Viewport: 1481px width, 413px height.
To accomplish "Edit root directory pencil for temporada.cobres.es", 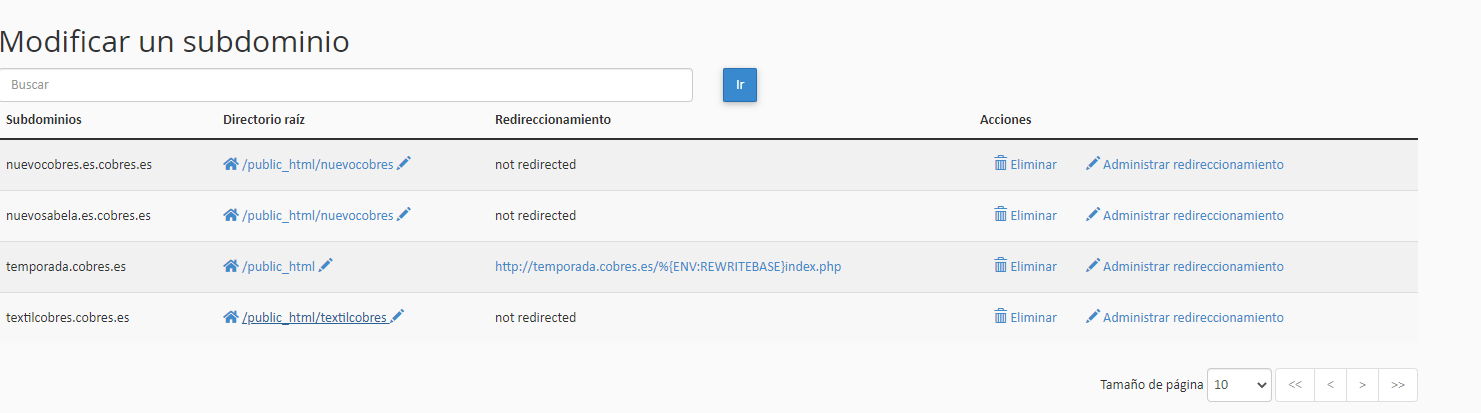I will 326,266.
